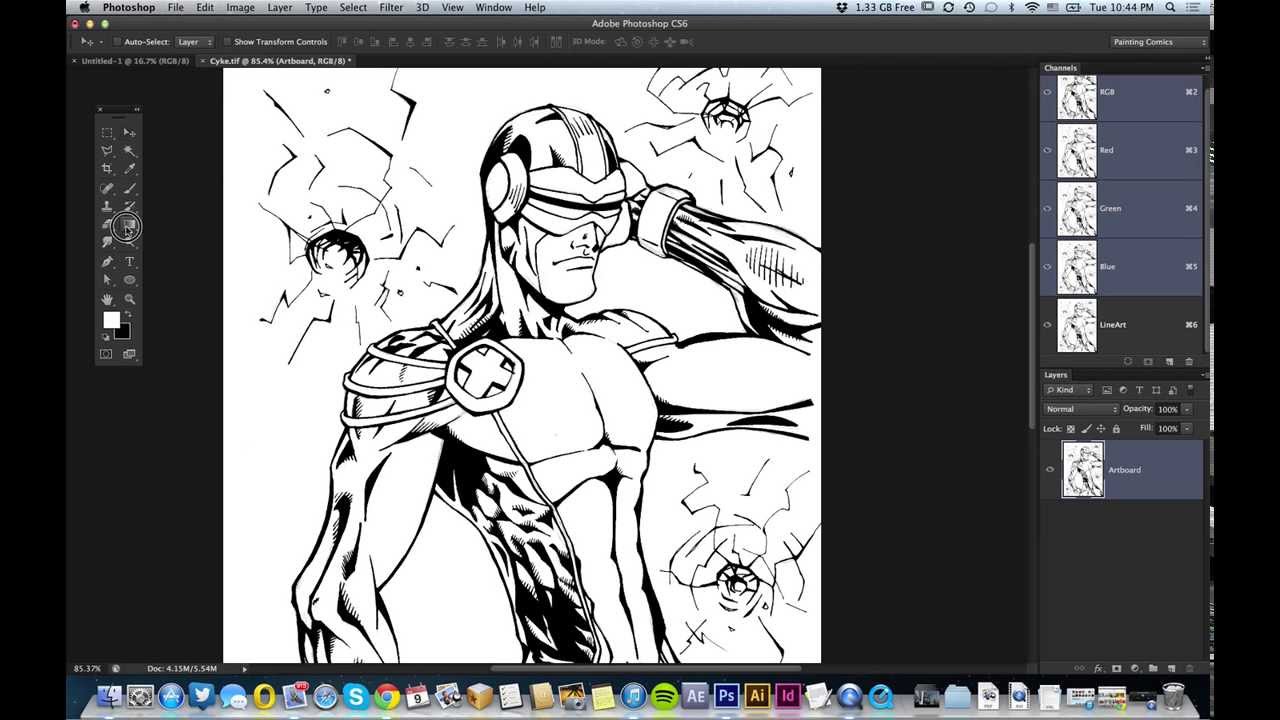Image resolution: width=1280 pixels, height=720 pixels.
Task: Open the Select menu
Action: point(353,7)
